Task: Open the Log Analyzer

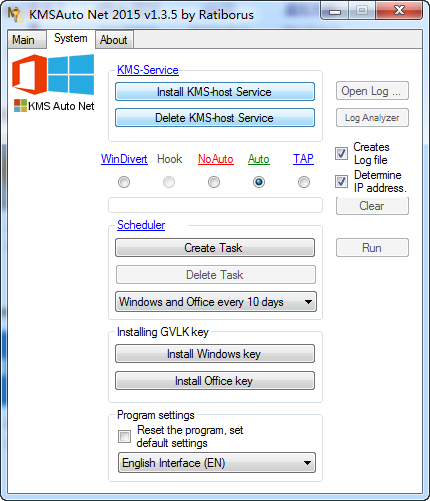Action: pos(372,118)
